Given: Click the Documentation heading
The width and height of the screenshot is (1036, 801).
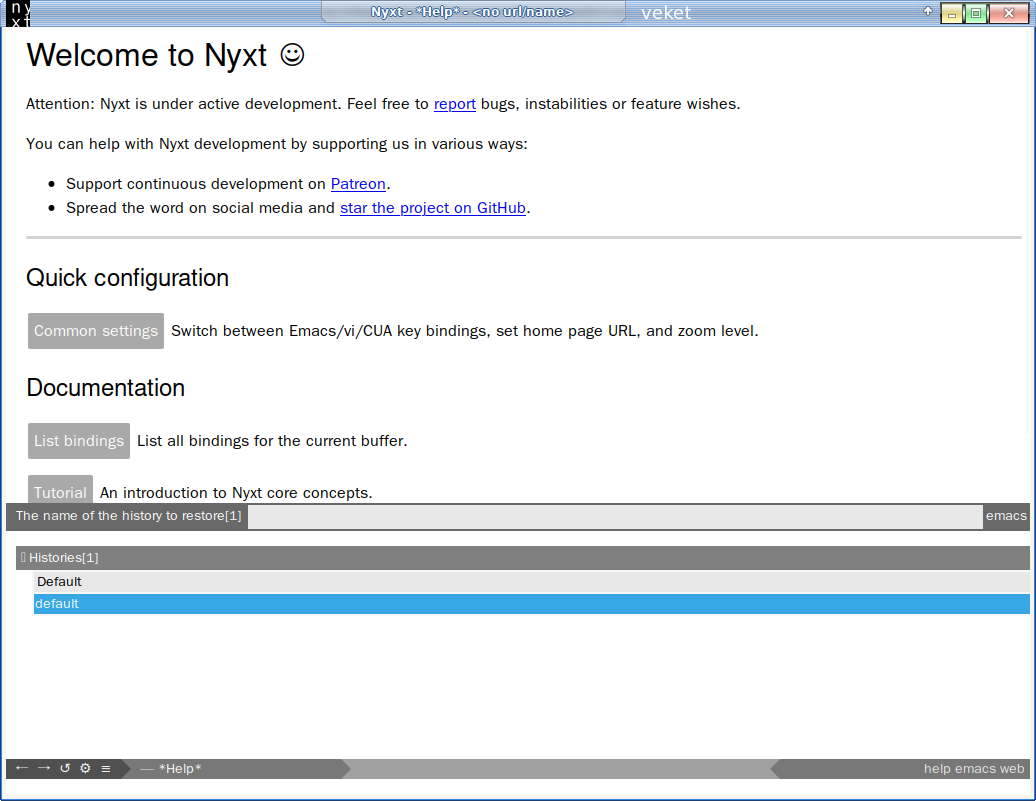Looking at the screenshot, I should click(106, 388).
